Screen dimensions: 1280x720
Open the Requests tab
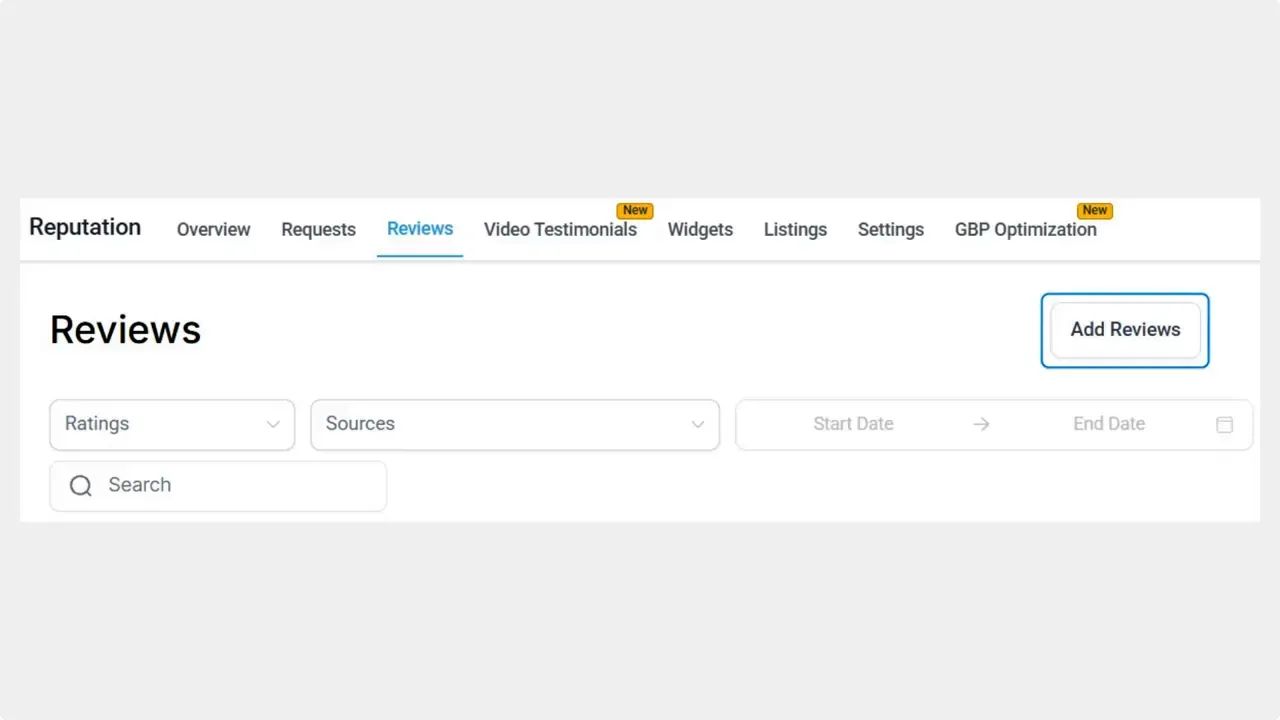pyautogui.click(x=318, y=229)
